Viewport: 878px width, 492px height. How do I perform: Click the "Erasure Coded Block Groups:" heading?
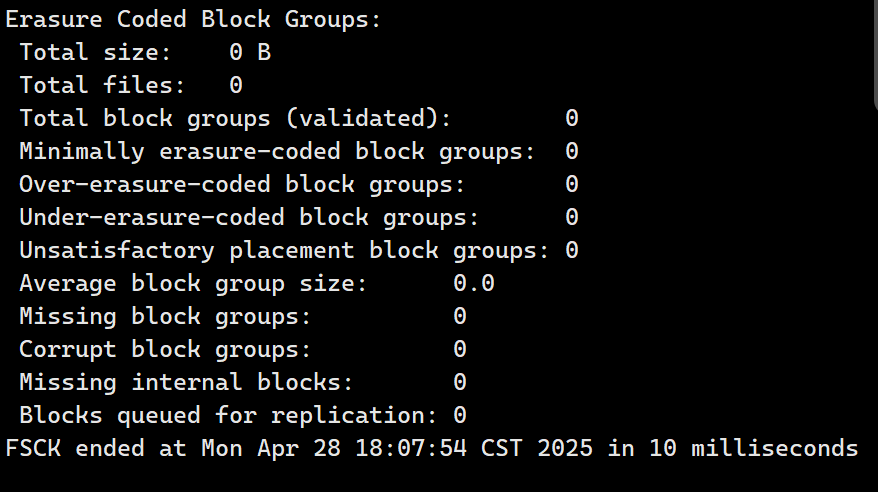(193, 19)
